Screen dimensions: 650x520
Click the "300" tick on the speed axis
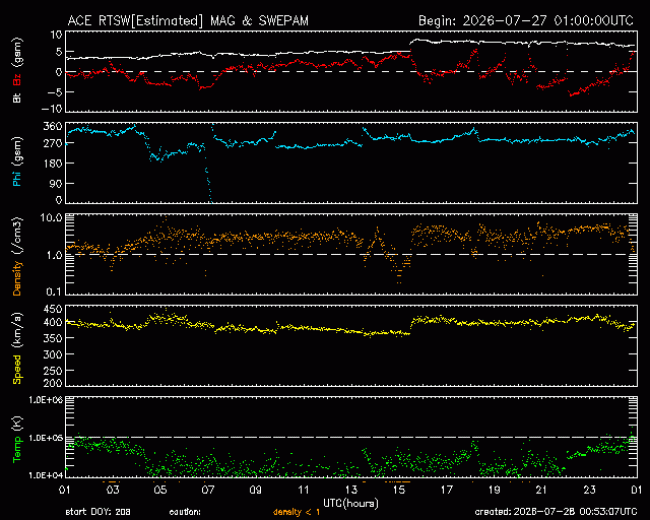pos(53,354)
